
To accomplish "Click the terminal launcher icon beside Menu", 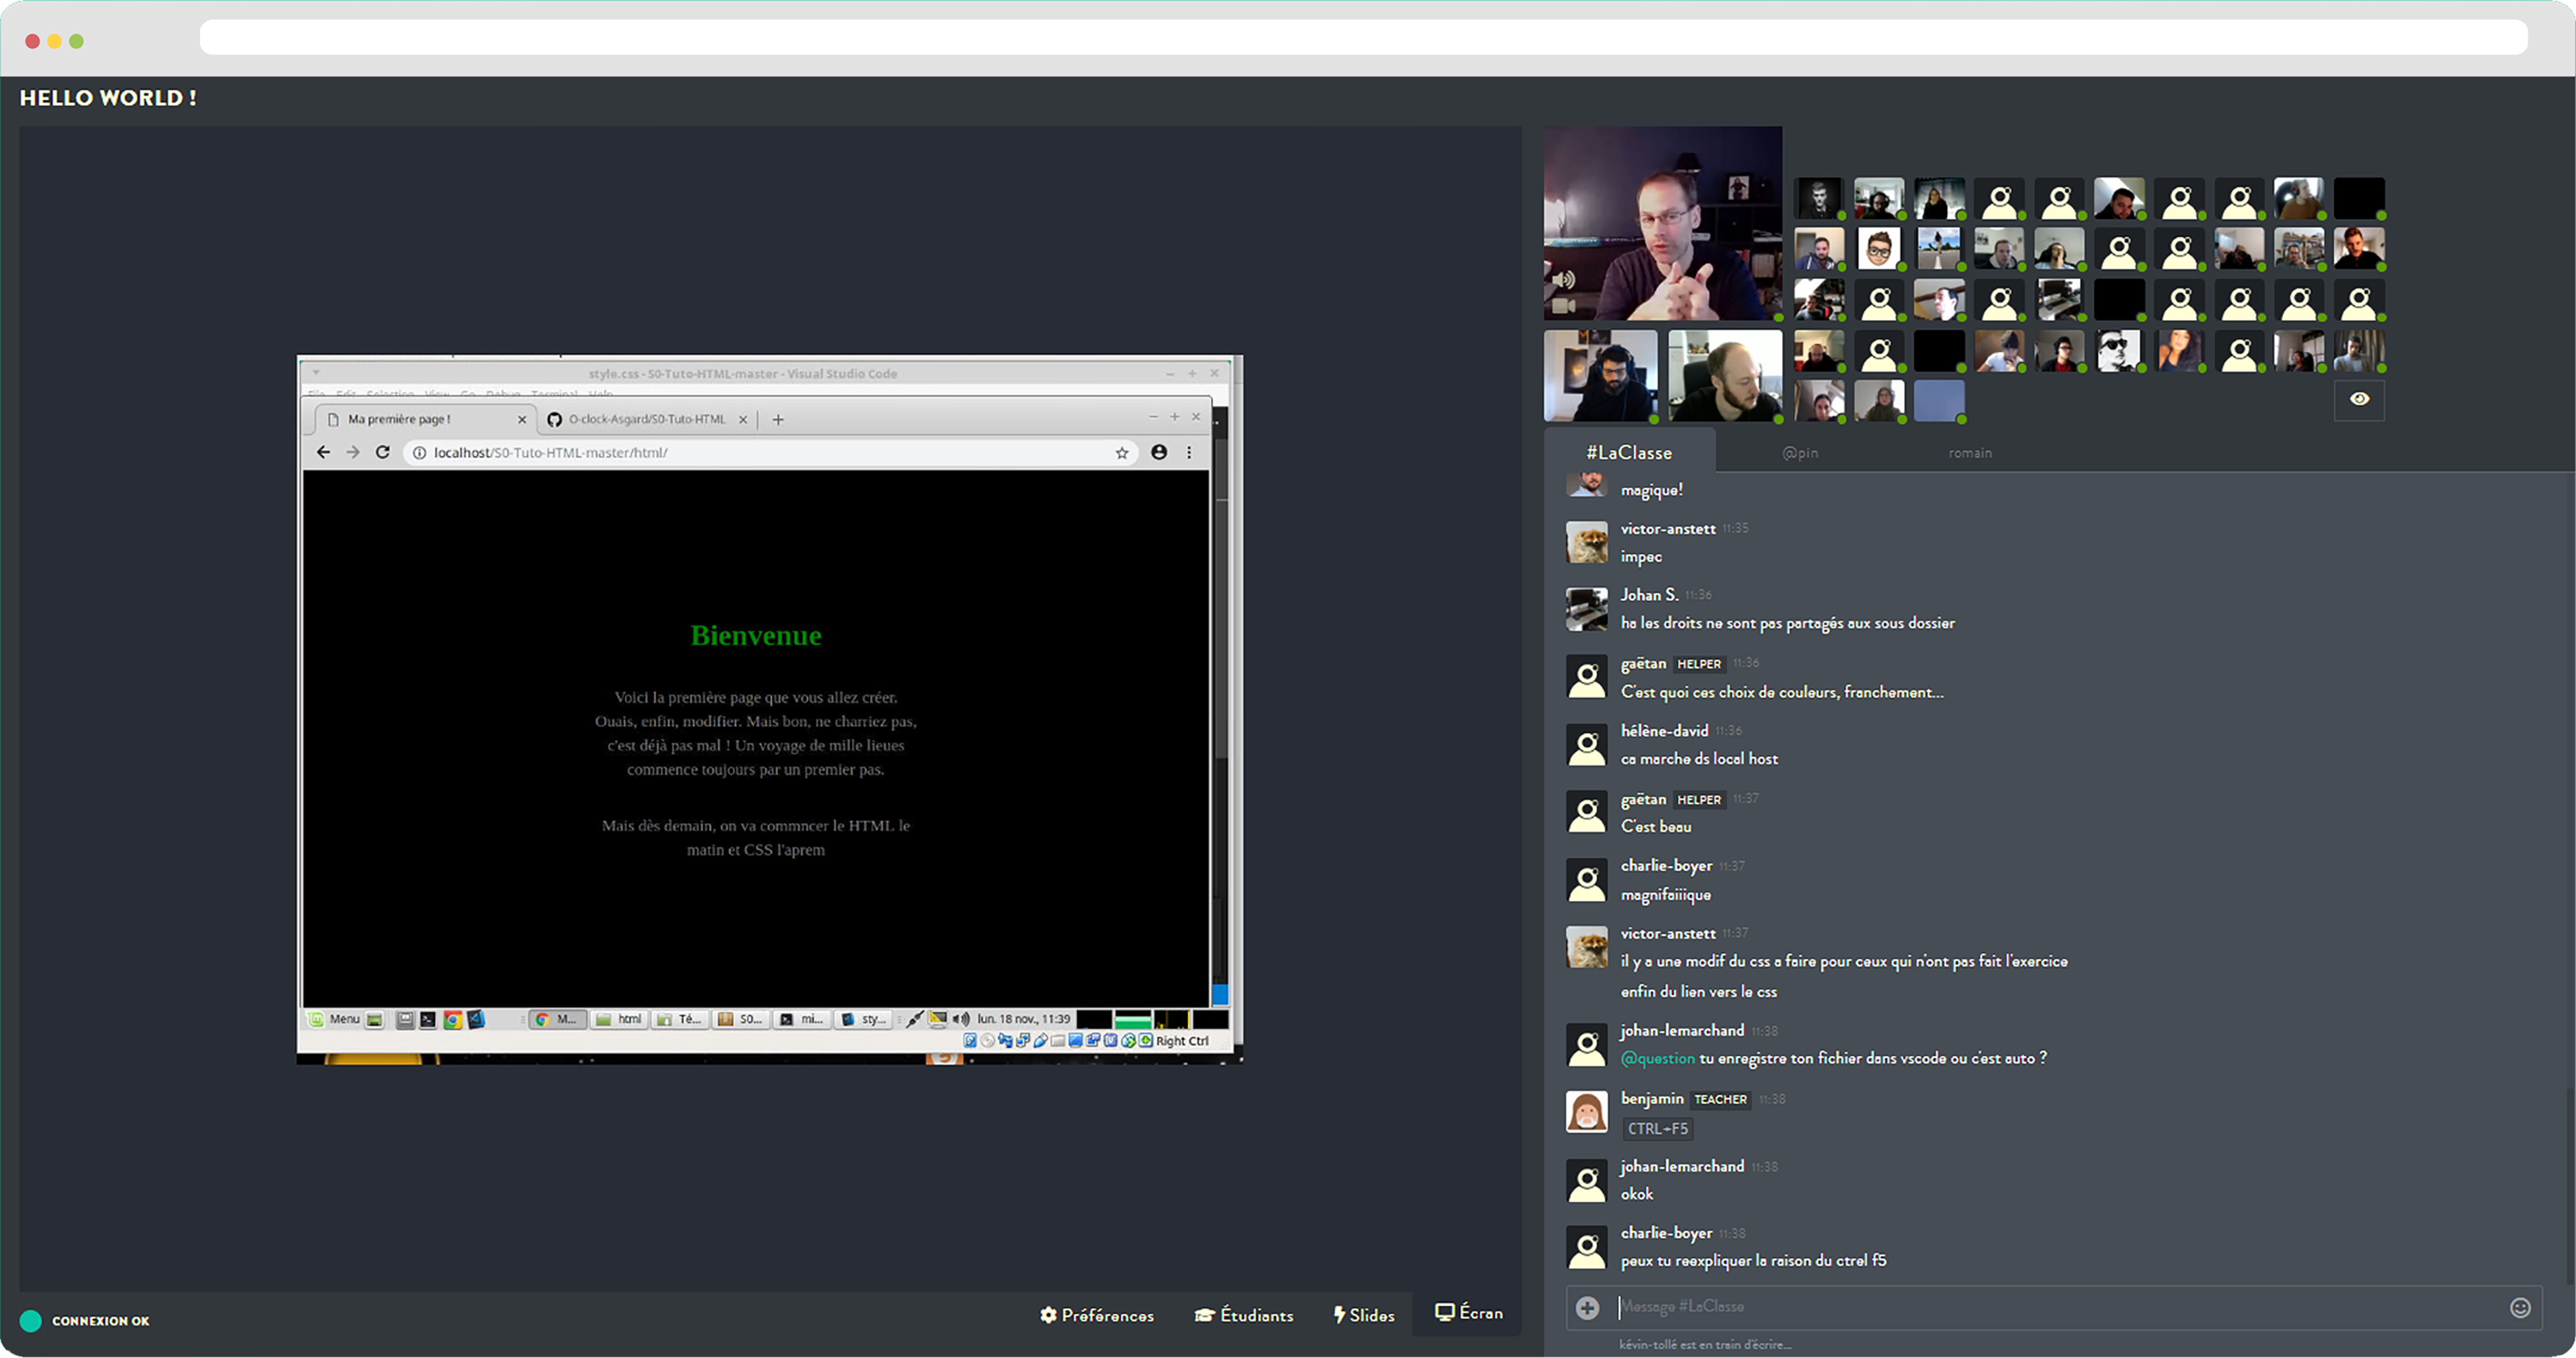I will [x=427, y=1020].
